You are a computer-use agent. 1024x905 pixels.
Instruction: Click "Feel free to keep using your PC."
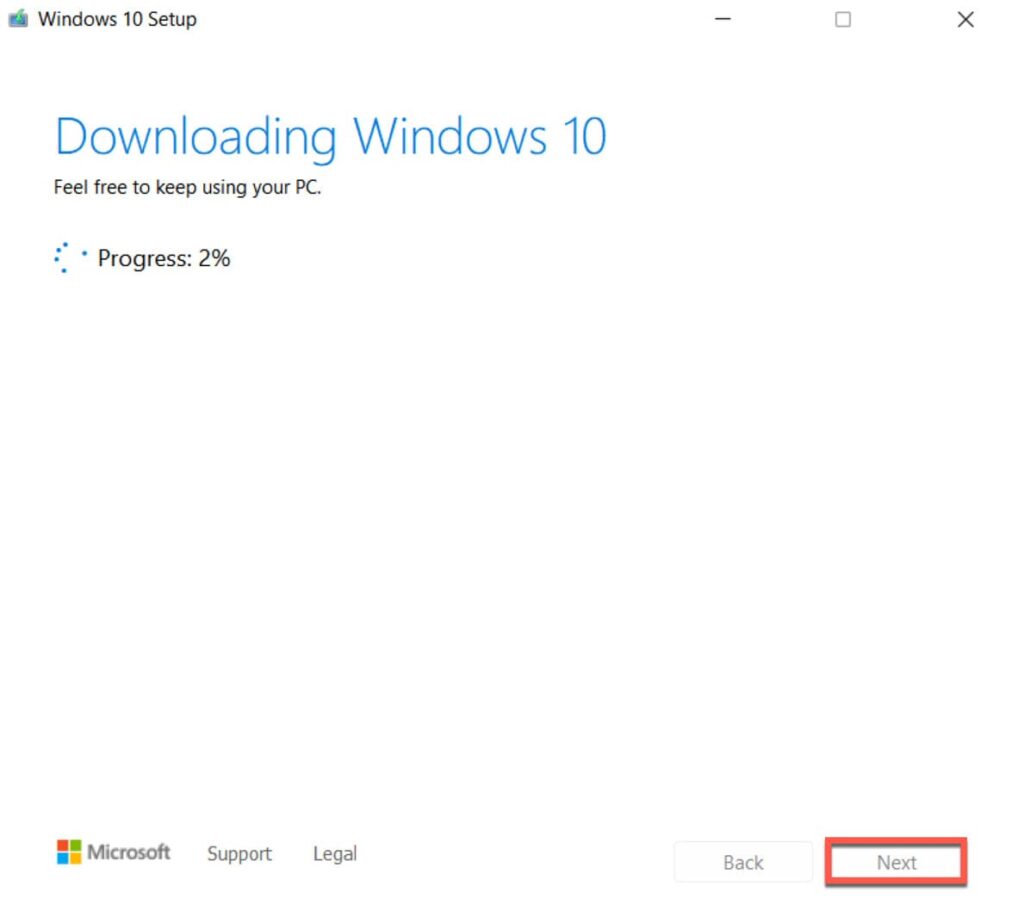coord(187,187)
